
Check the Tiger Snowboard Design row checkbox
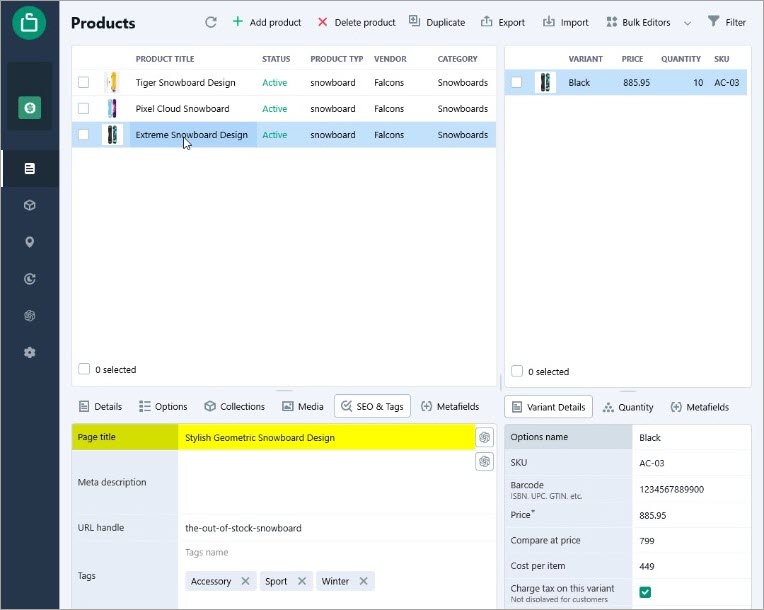84,82
